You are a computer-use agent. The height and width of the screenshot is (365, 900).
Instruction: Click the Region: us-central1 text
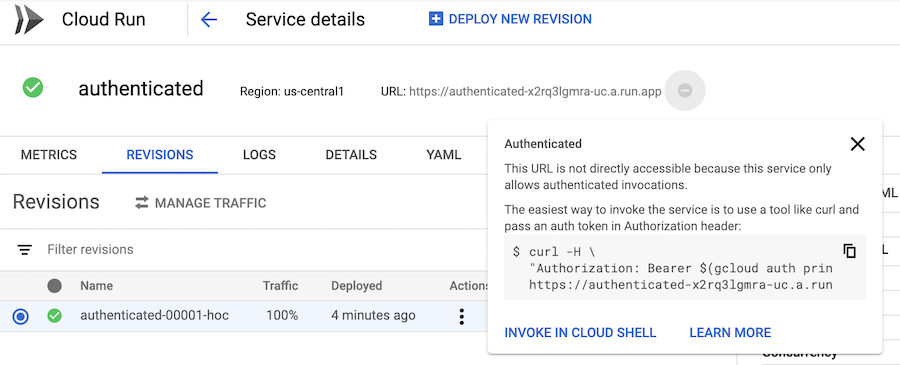click(x=292, y=91)
